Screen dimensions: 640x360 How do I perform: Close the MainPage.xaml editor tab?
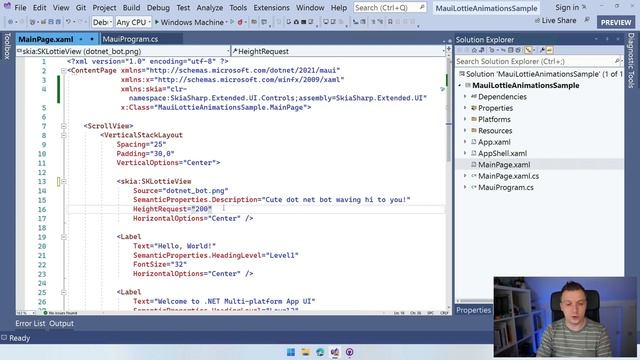pos(92,39)
